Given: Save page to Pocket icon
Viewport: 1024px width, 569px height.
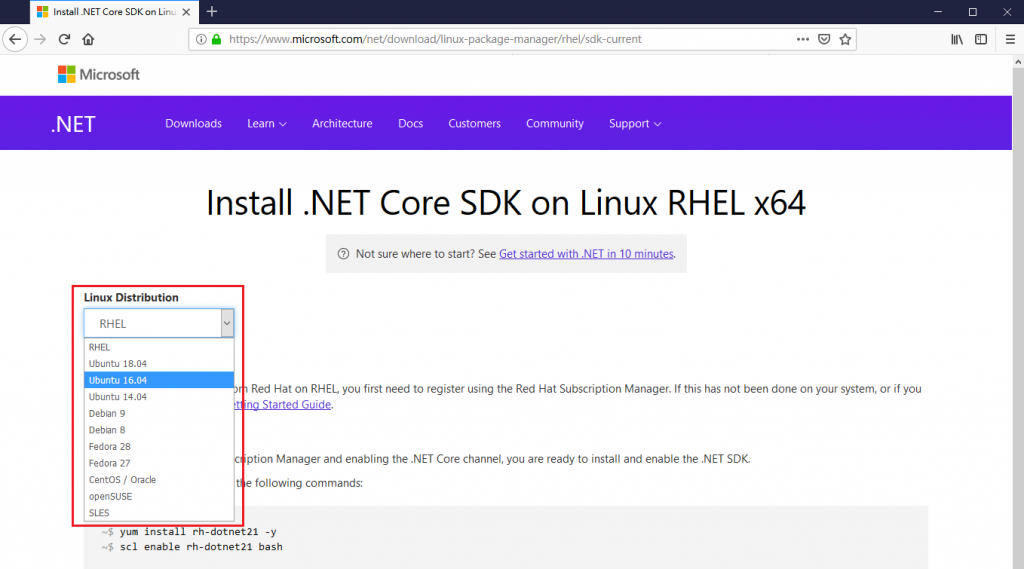Looking at the screenshot, I should (824, 39).
